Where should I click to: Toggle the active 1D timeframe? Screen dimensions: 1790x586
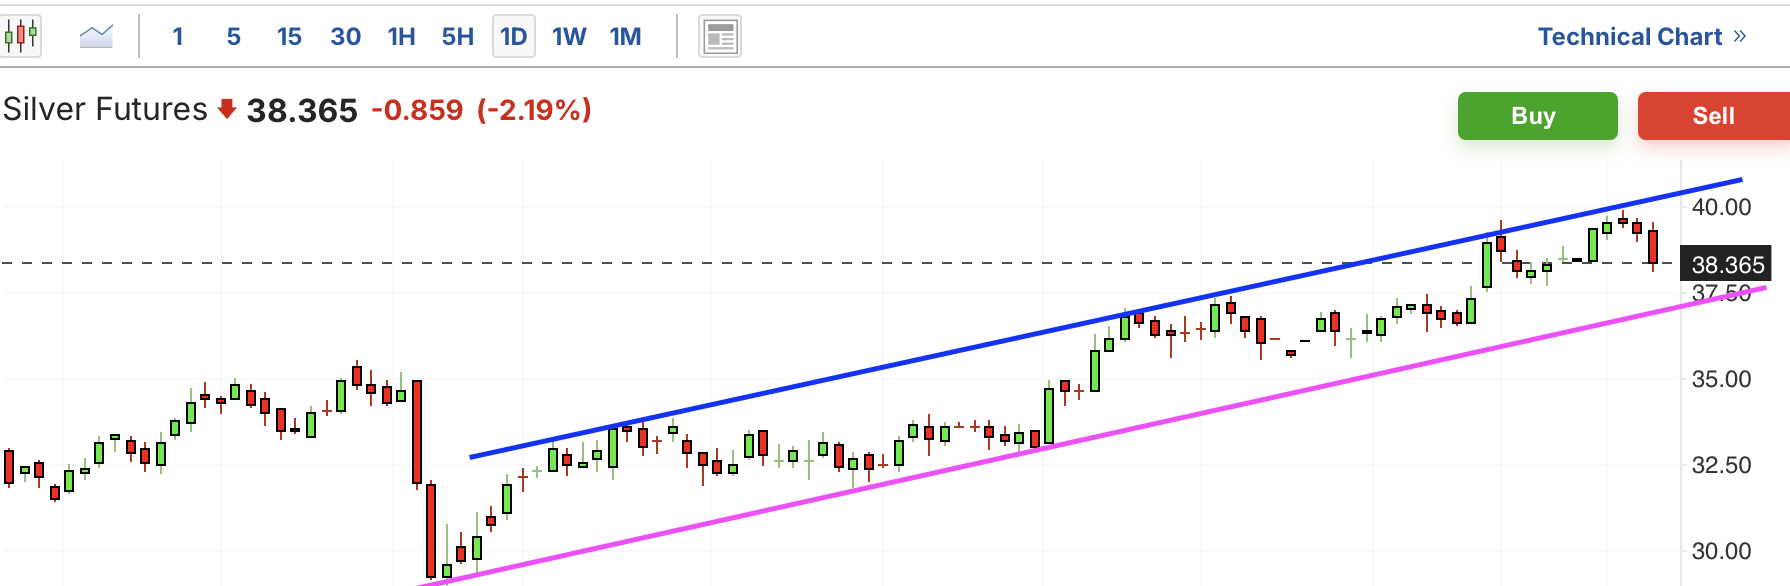point(514,37)
